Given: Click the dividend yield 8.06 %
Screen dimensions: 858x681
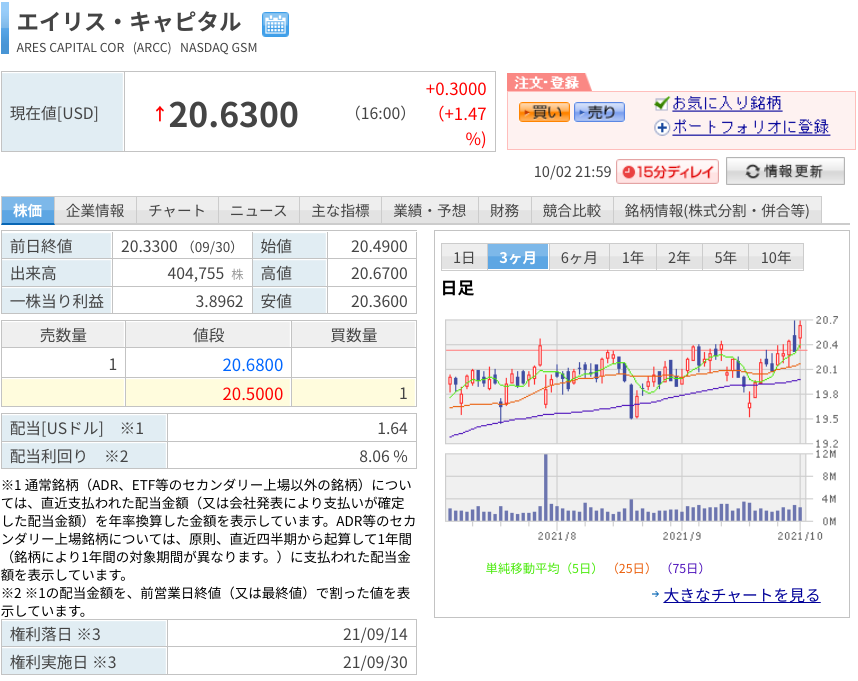Looking at the screenshot, I should click(383, 456).
